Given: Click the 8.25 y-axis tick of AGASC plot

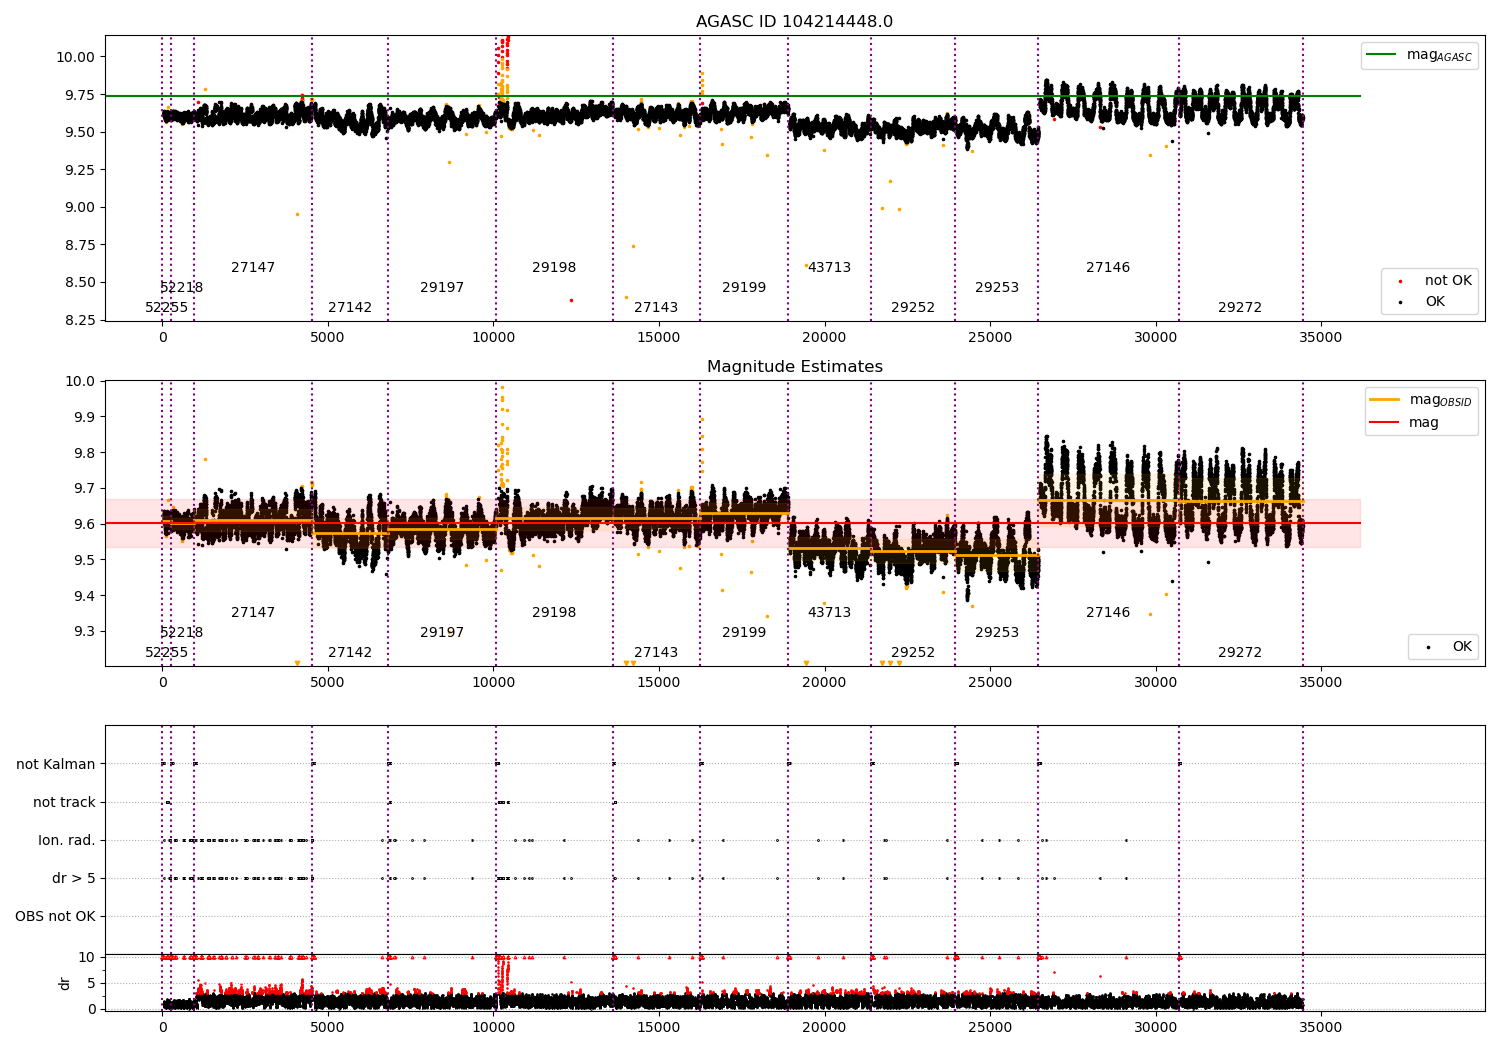Looking at the screenshot, I should [79, 320].
